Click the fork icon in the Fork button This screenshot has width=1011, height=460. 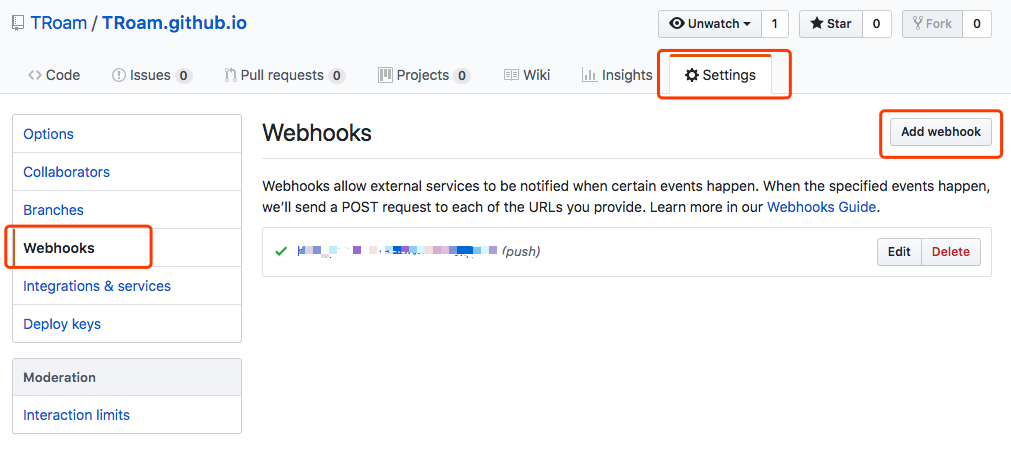pos(918,24)
